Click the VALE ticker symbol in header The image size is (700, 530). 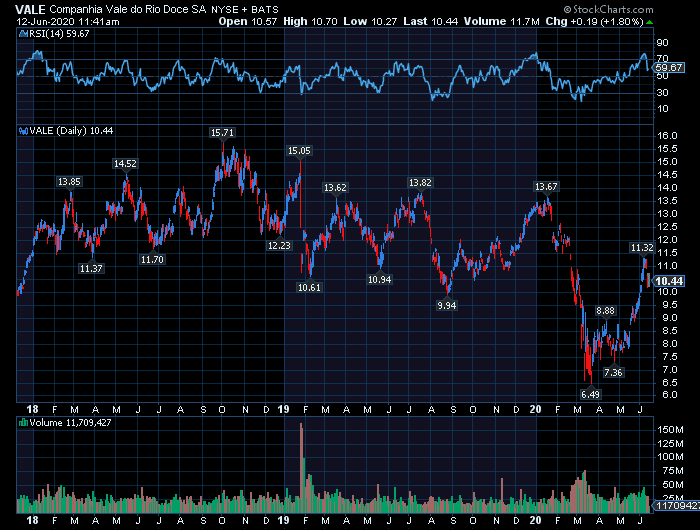30,9
